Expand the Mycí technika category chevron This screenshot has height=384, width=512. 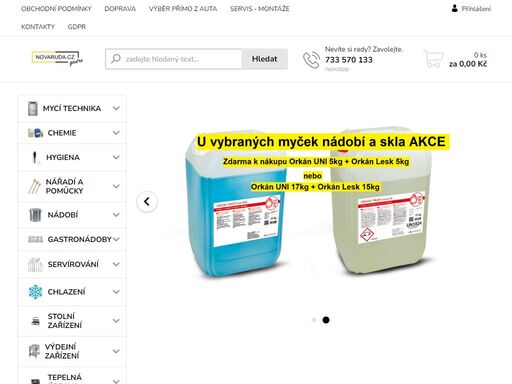tap(116, 108)
